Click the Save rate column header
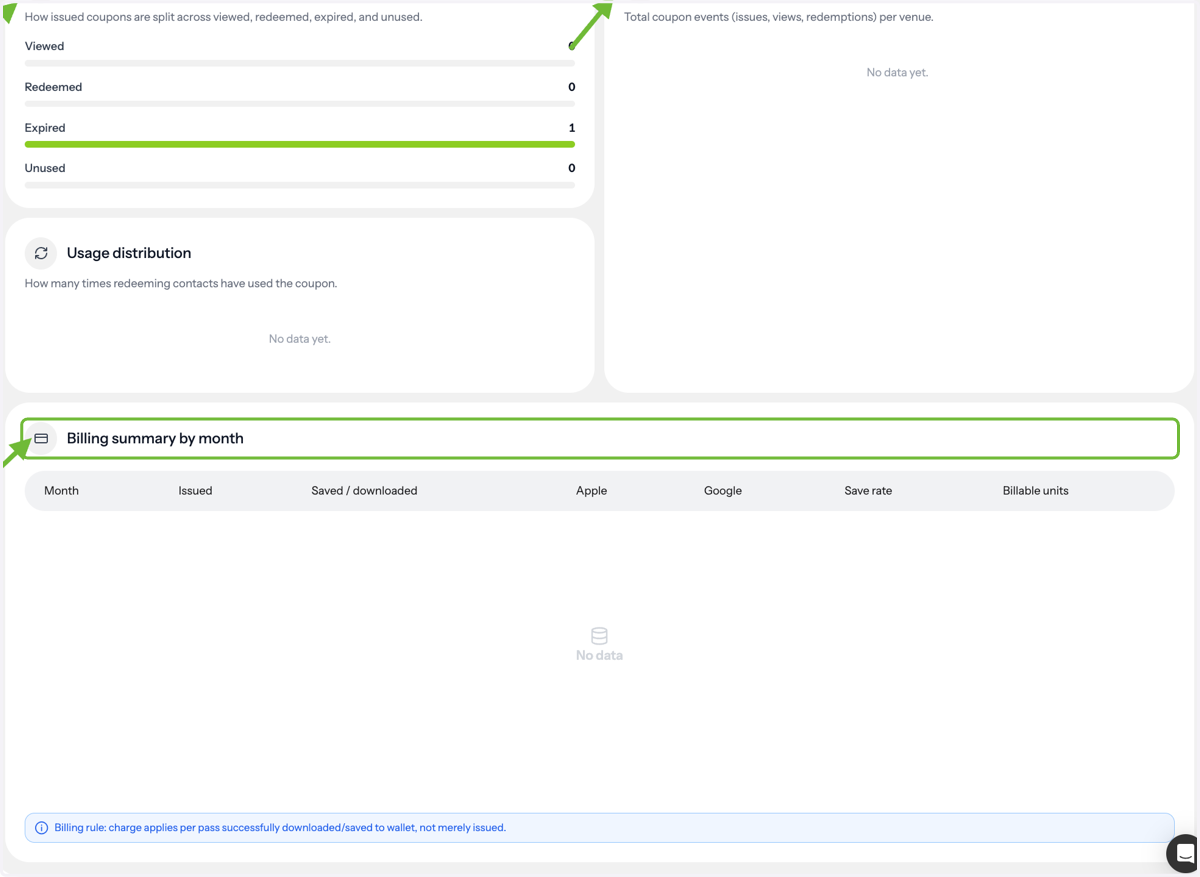Viewport: 1200px width, 877px height. (868, 491)
